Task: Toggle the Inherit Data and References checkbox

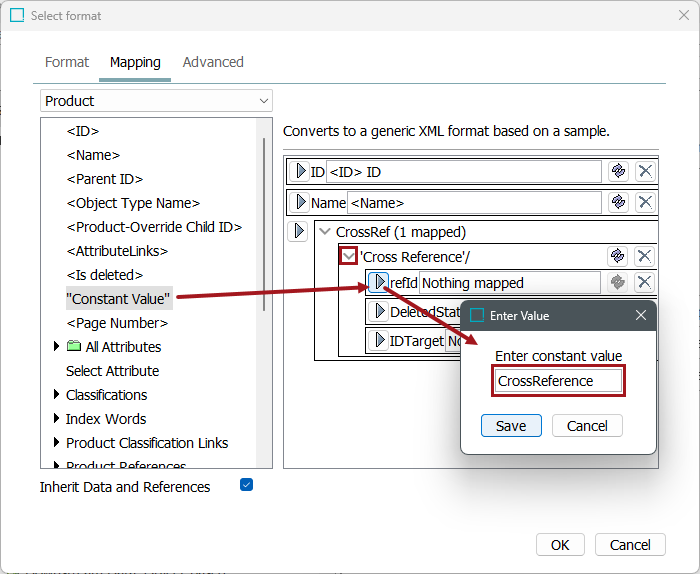Action: click(x=246, y=486)
